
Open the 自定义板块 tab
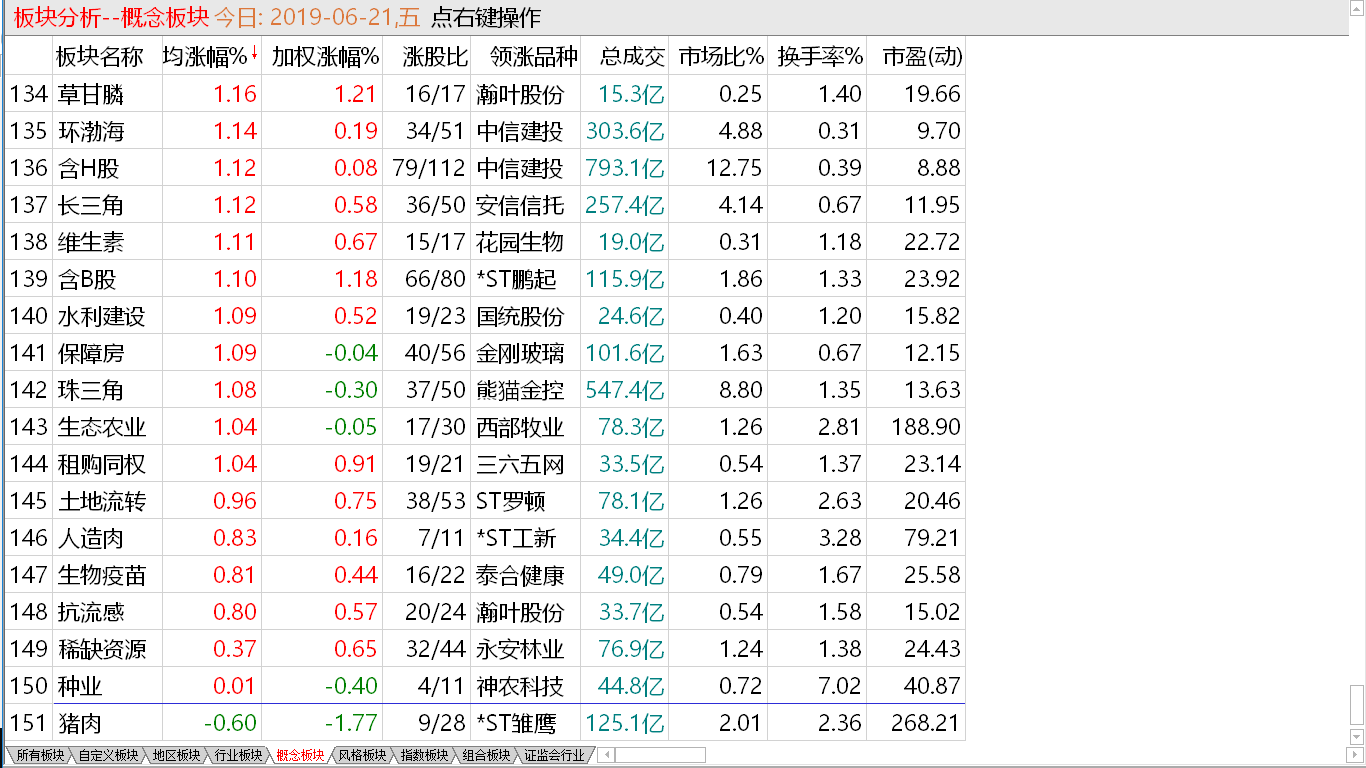[107, 755]
